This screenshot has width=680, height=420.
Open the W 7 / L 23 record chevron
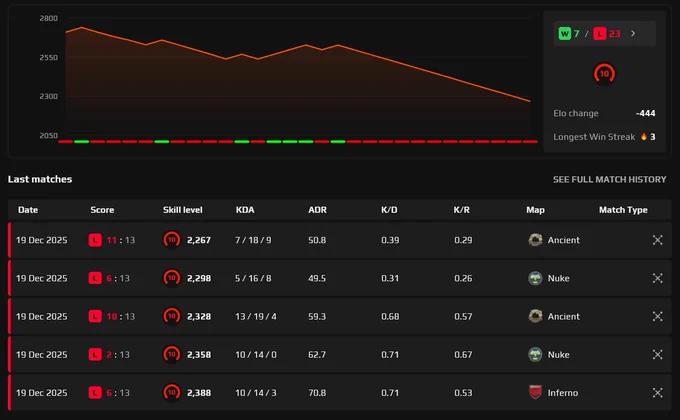point(633,33)
